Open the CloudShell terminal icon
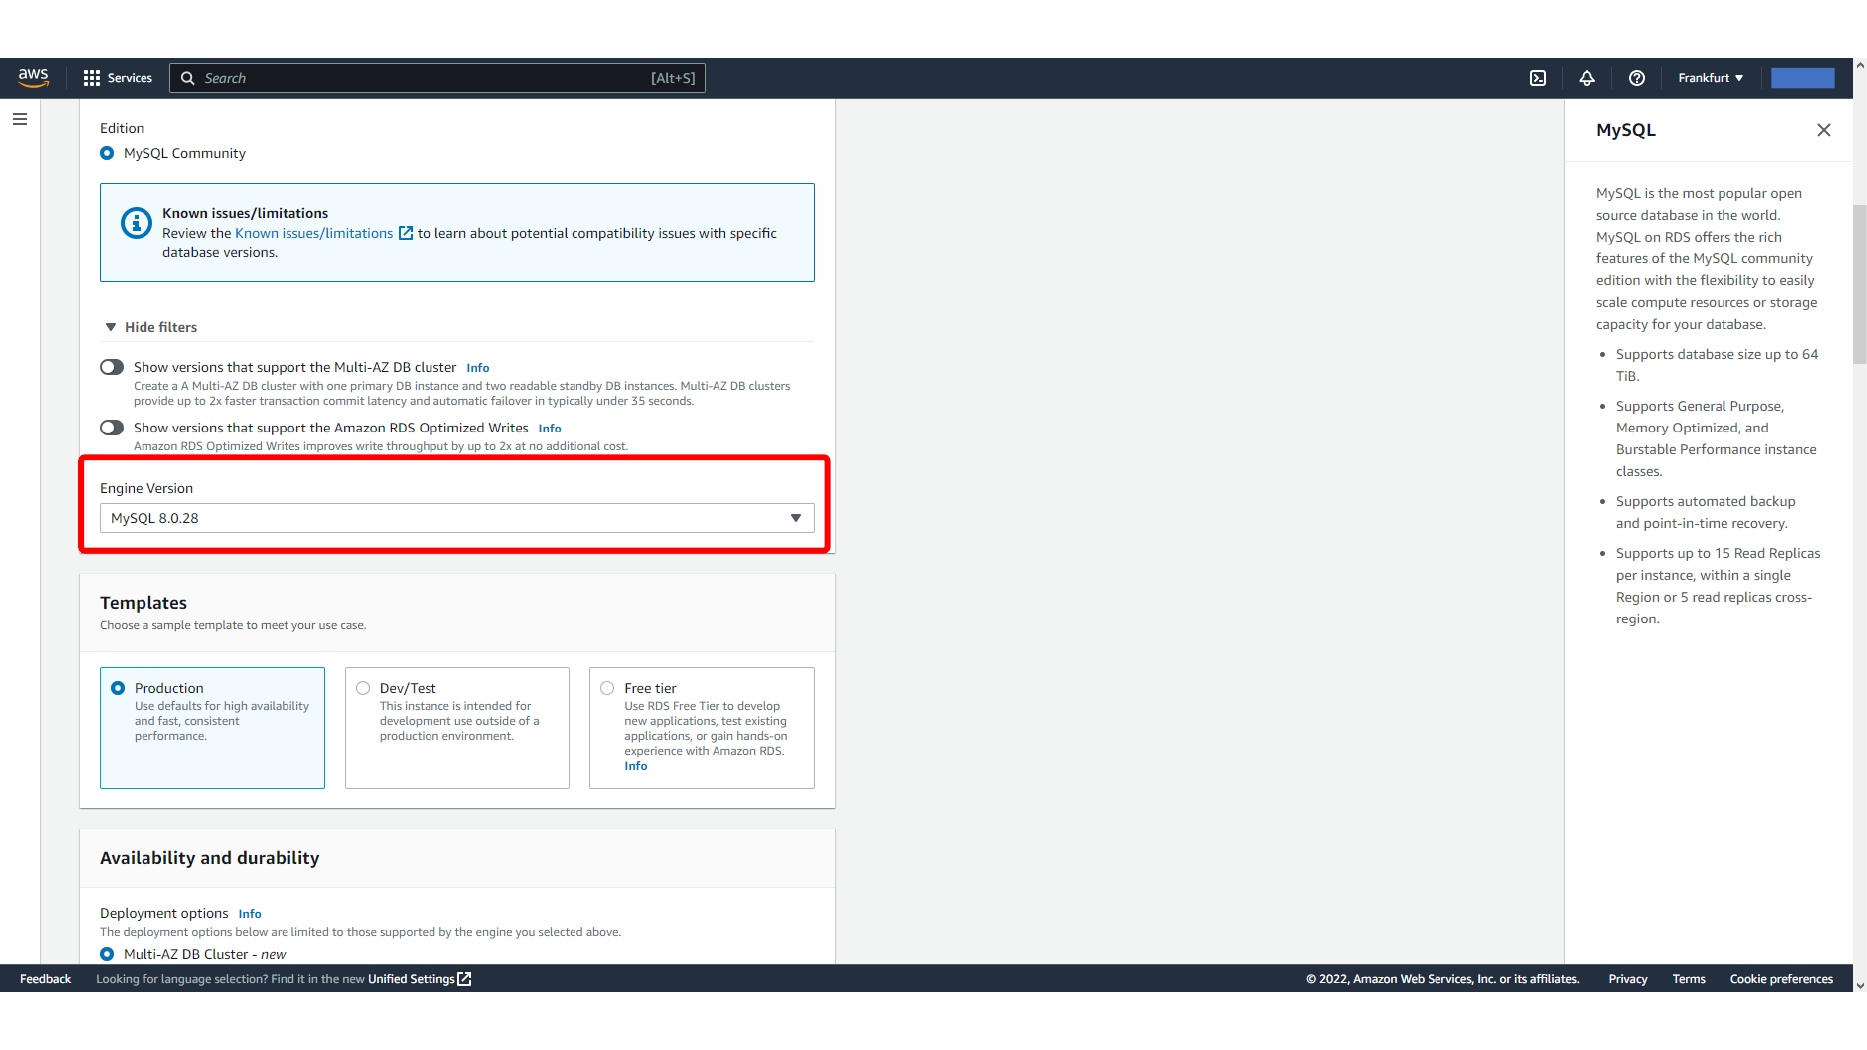 coord(1538,78)
